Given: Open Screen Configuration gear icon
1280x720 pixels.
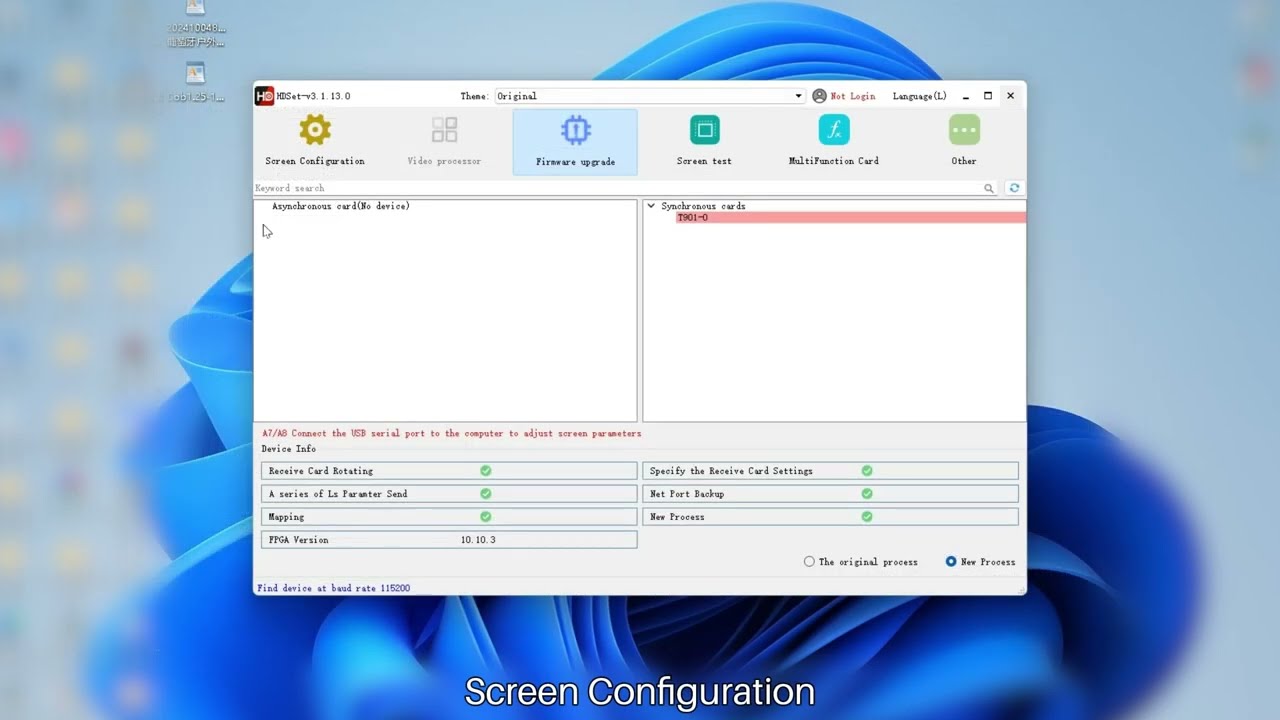Looking at the screenshot, I should coord(315,130).
